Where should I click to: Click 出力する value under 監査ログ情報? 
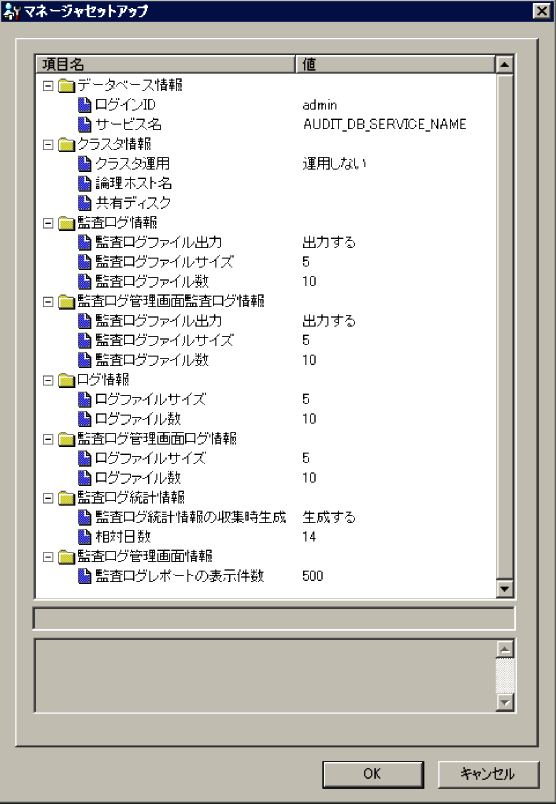coord(329,243)
